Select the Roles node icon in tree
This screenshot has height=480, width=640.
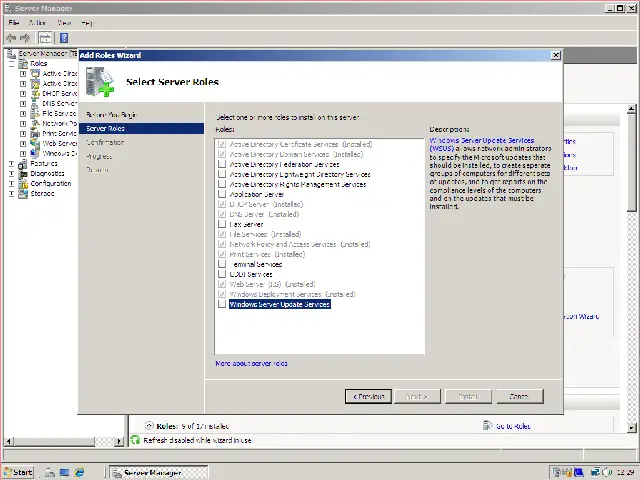click(23, 64)
